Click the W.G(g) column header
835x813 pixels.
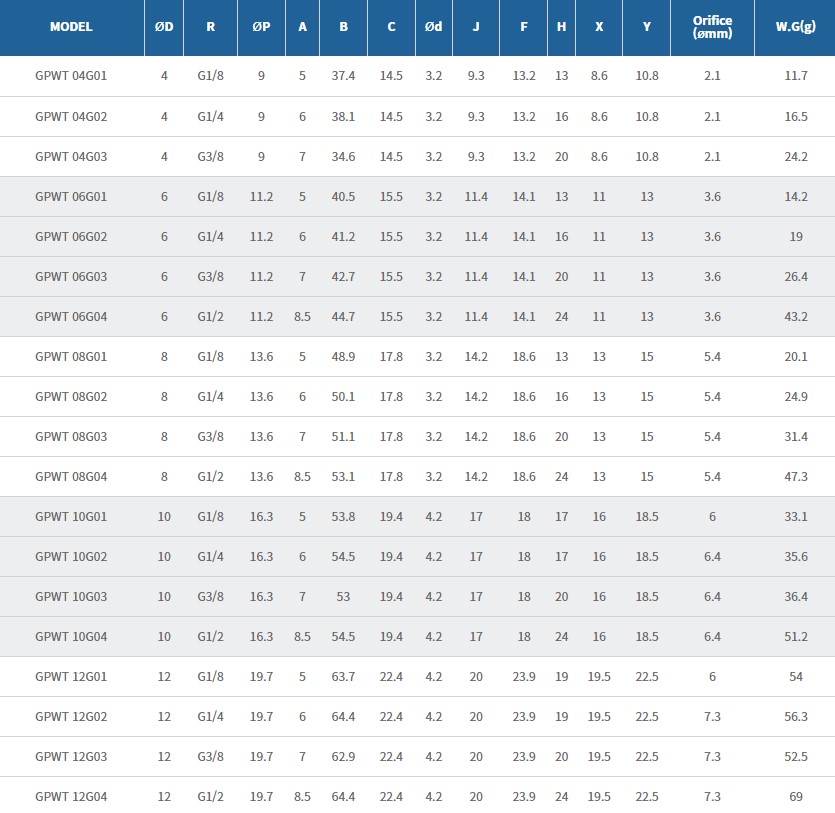click(x=796, y=27)
